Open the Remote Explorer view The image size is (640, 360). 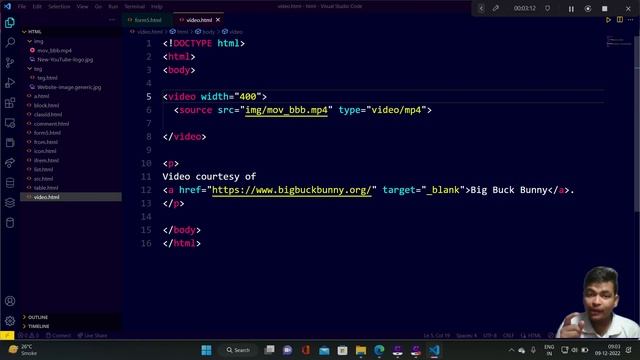10,122
